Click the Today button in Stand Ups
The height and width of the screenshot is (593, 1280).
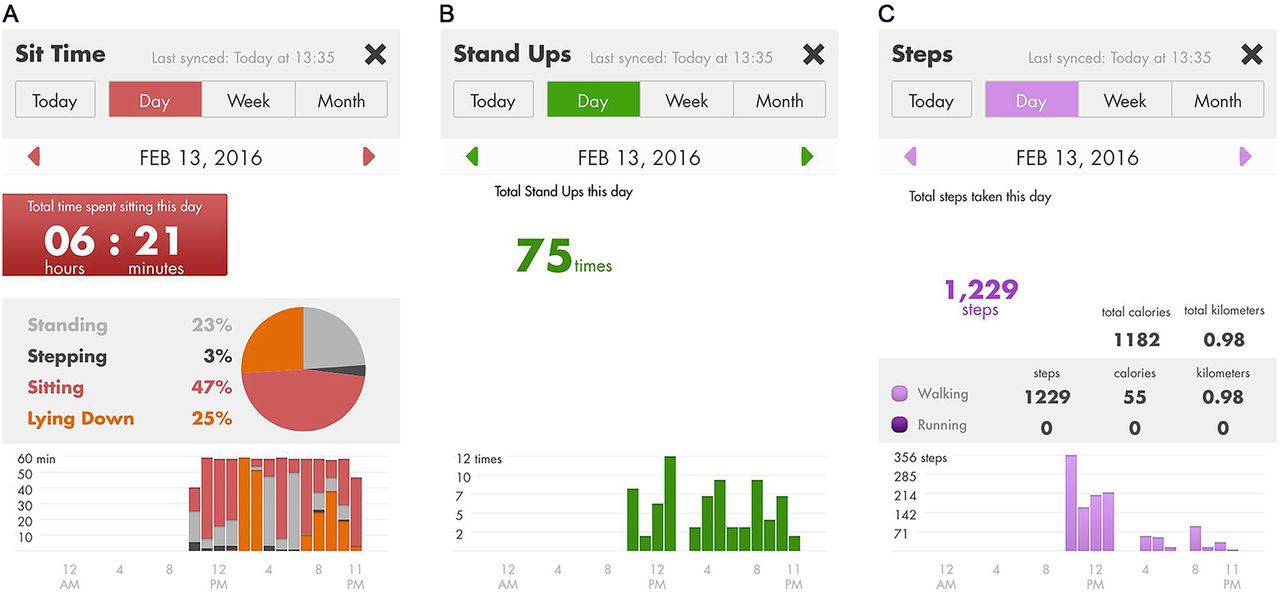(493, 100)
